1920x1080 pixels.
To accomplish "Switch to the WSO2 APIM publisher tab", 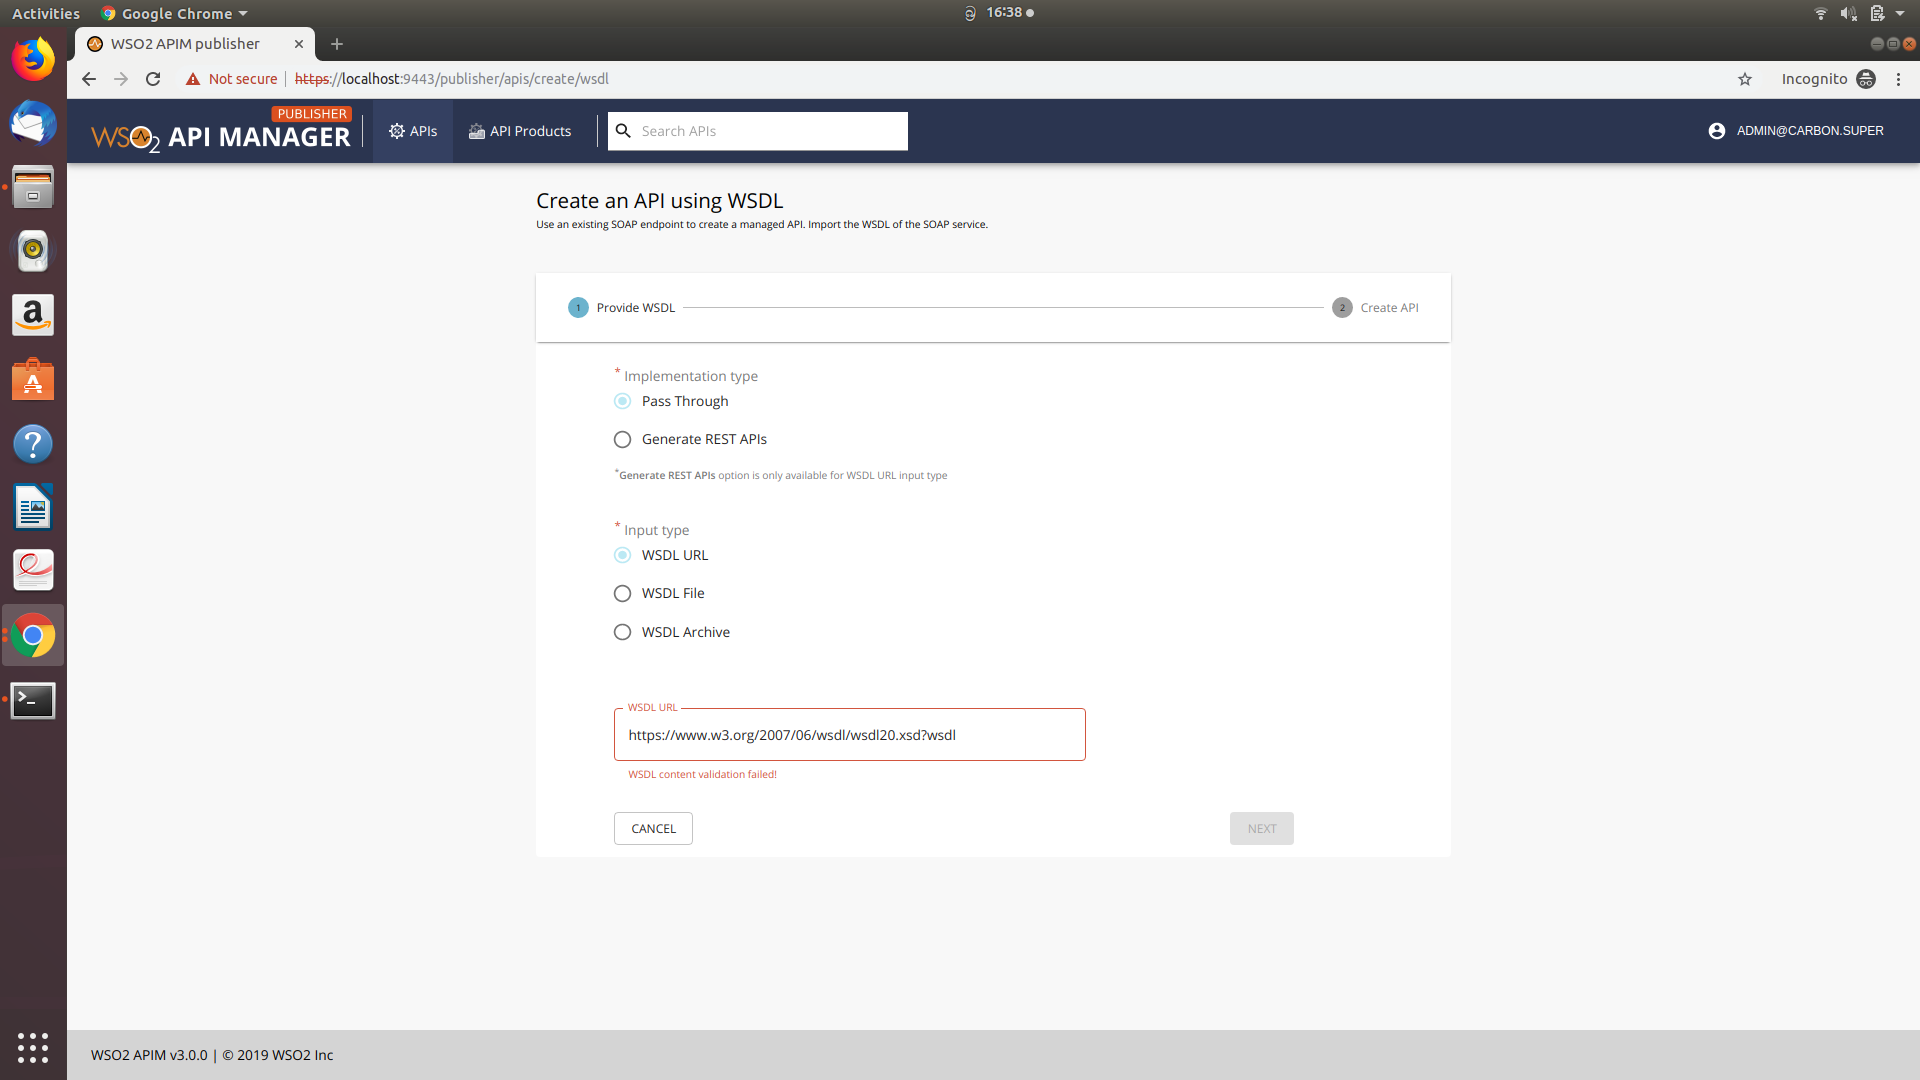I will (185, 44).
